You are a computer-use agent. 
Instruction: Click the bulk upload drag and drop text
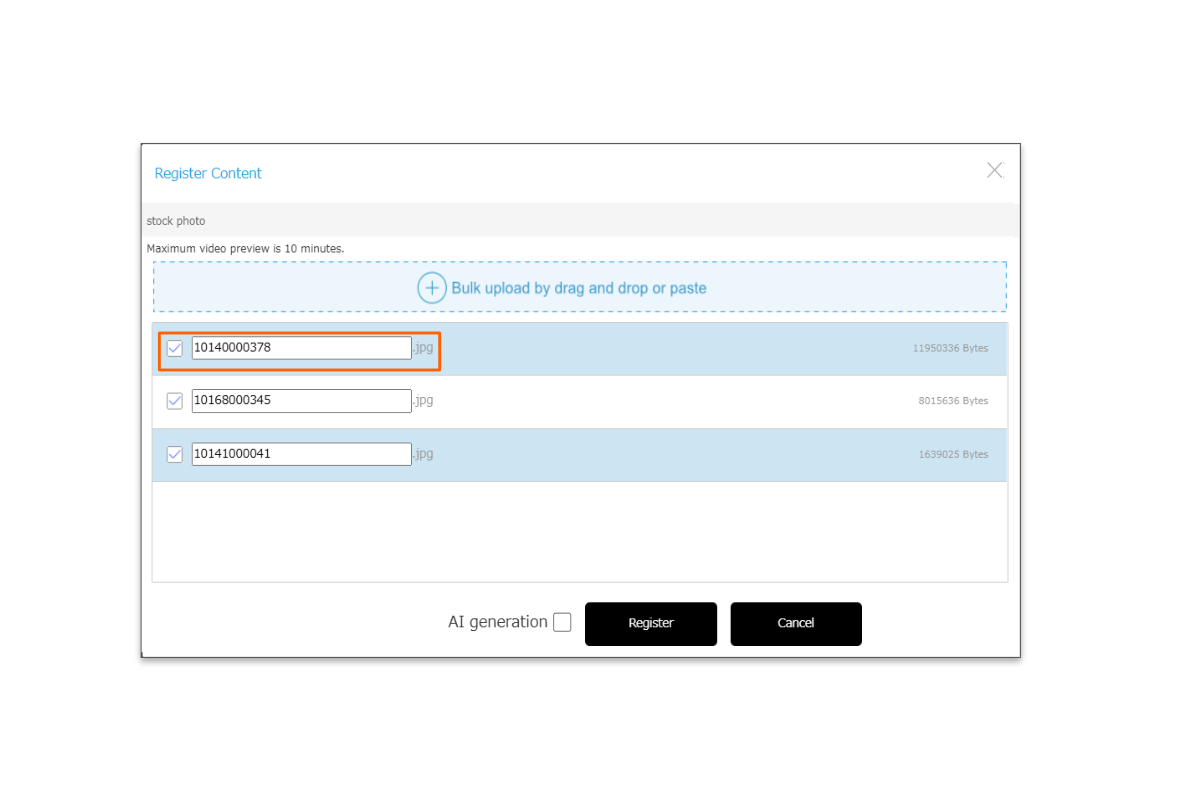coord(579,288)
